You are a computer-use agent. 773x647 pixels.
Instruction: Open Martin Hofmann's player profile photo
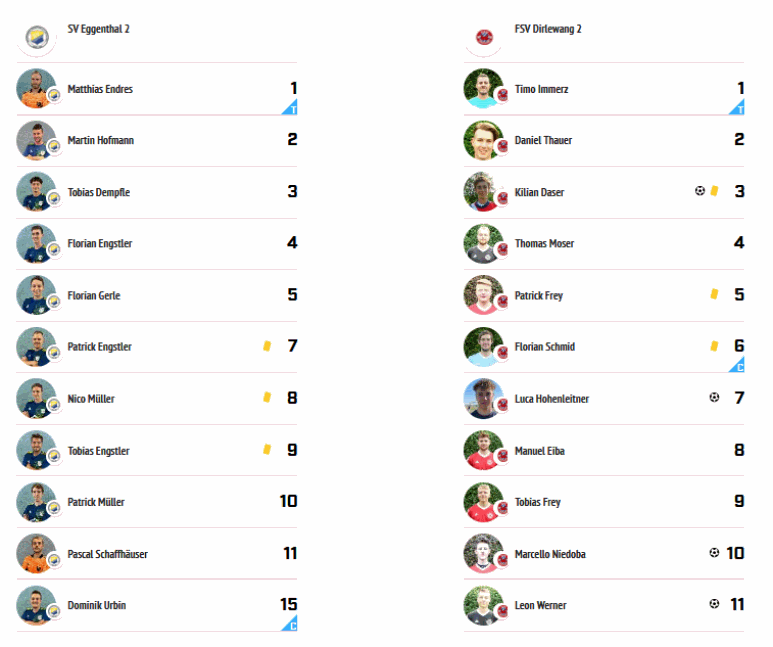pyautogui.click(x=36, y=141)
